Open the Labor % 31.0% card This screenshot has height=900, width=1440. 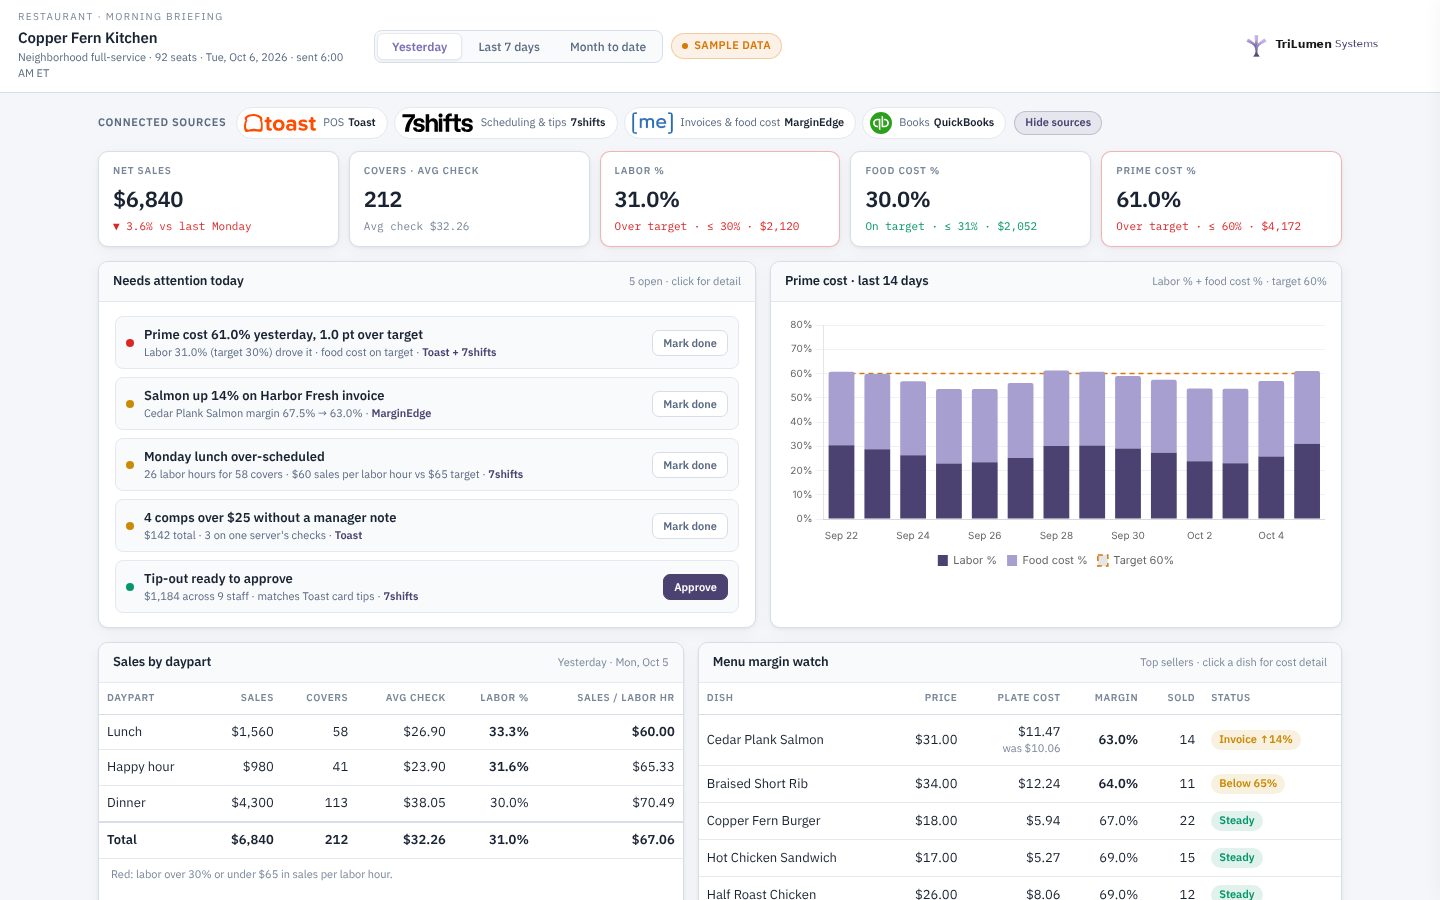coord(719,199)
